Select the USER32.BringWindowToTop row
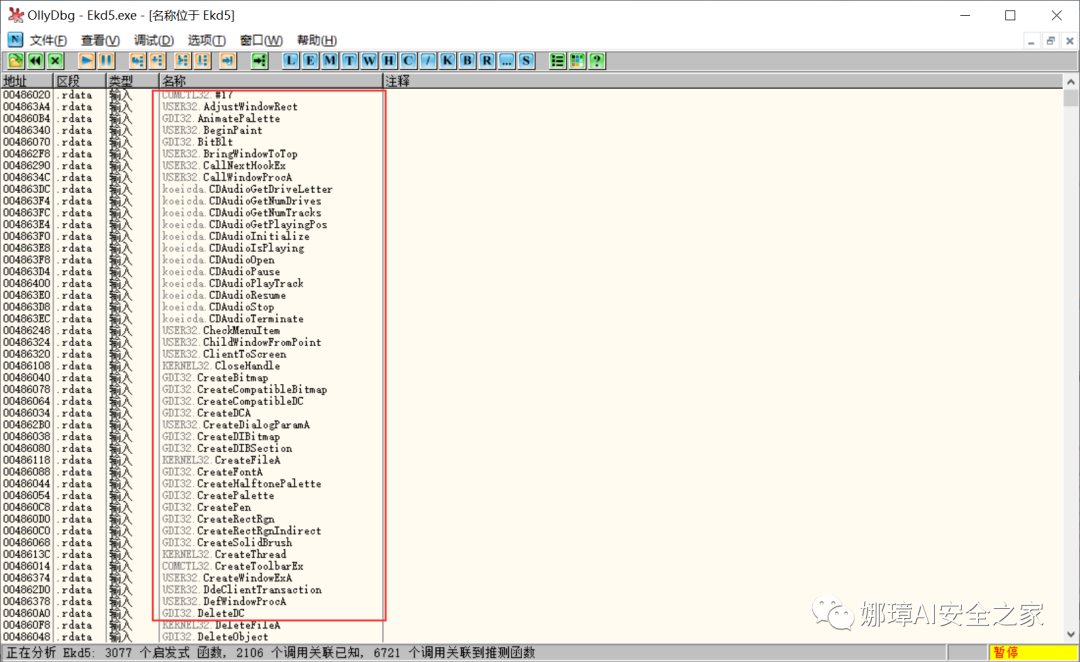Viewport: 1080px width, 662px height. coord(532,154)
